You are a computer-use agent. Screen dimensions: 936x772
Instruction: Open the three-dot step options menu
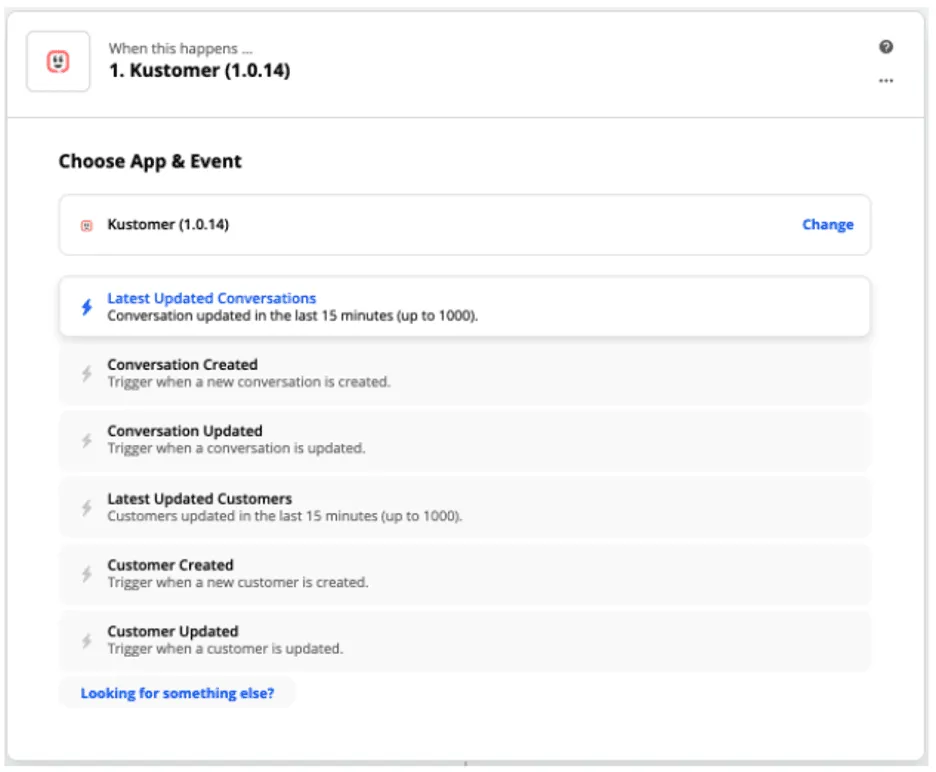885,82
